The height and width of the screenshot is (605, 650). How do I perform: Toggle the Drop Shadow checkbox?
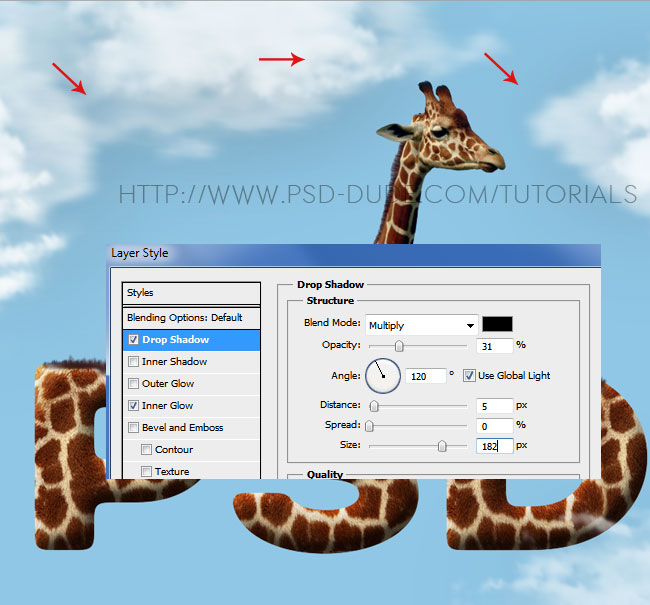pyautogui.click(x=133, y=340)
